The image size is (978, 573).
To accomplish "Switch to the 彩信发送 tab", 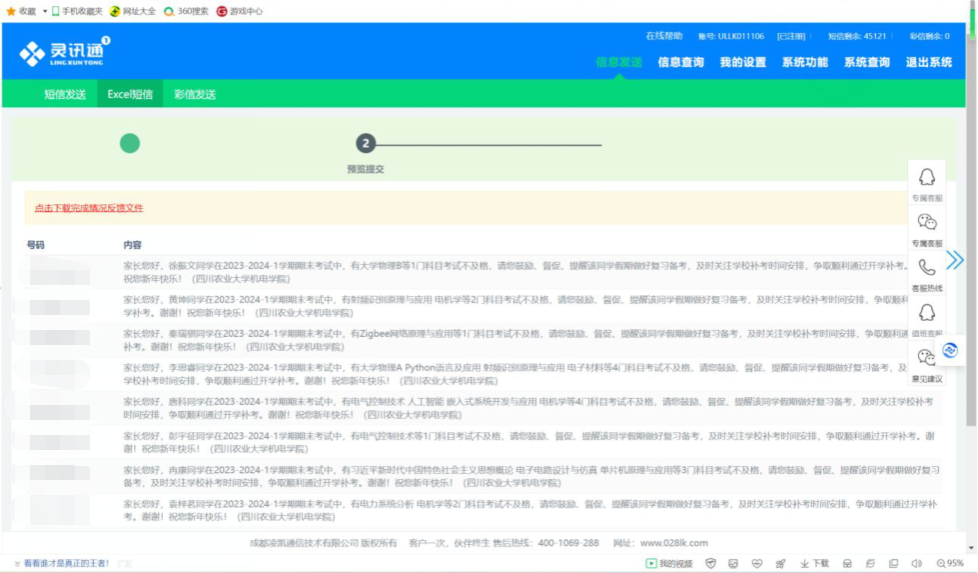I will pyautogui.click(x=194, y=94).
